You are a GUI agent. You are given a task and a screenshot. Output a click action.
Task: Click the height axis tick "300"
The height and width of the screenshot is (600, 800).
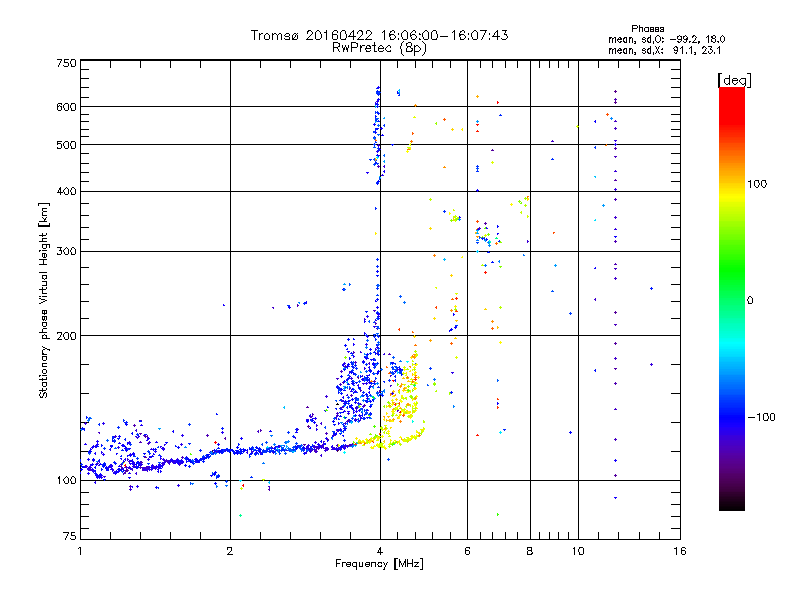[66, 251]
